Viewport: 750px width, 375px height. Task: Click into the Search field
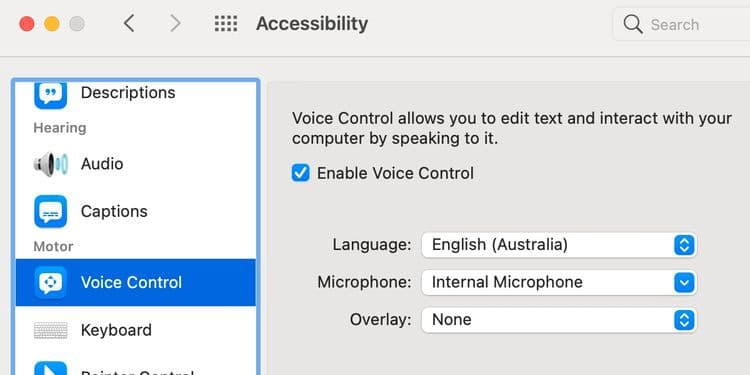pos(682,24)
